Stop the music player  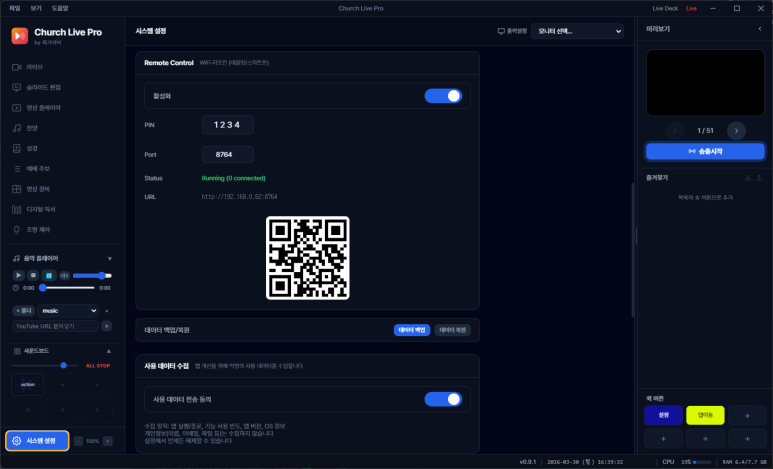pyautogui.click(x=33, y=275)
